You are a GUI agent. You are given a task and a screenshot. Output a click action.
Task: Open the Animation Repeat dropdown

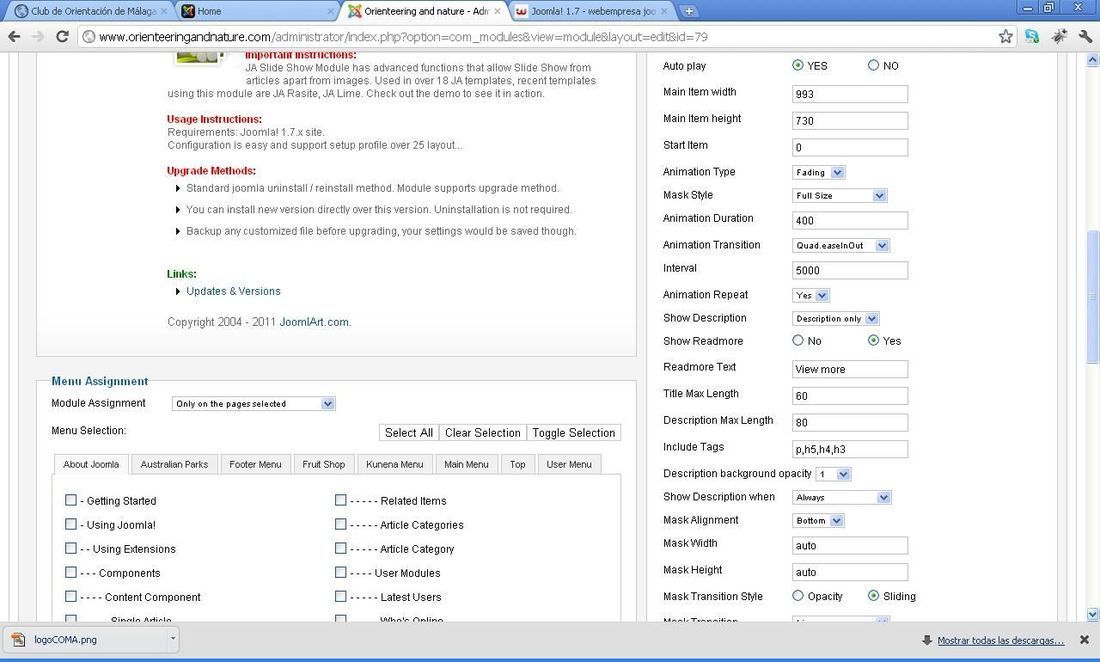811,295
